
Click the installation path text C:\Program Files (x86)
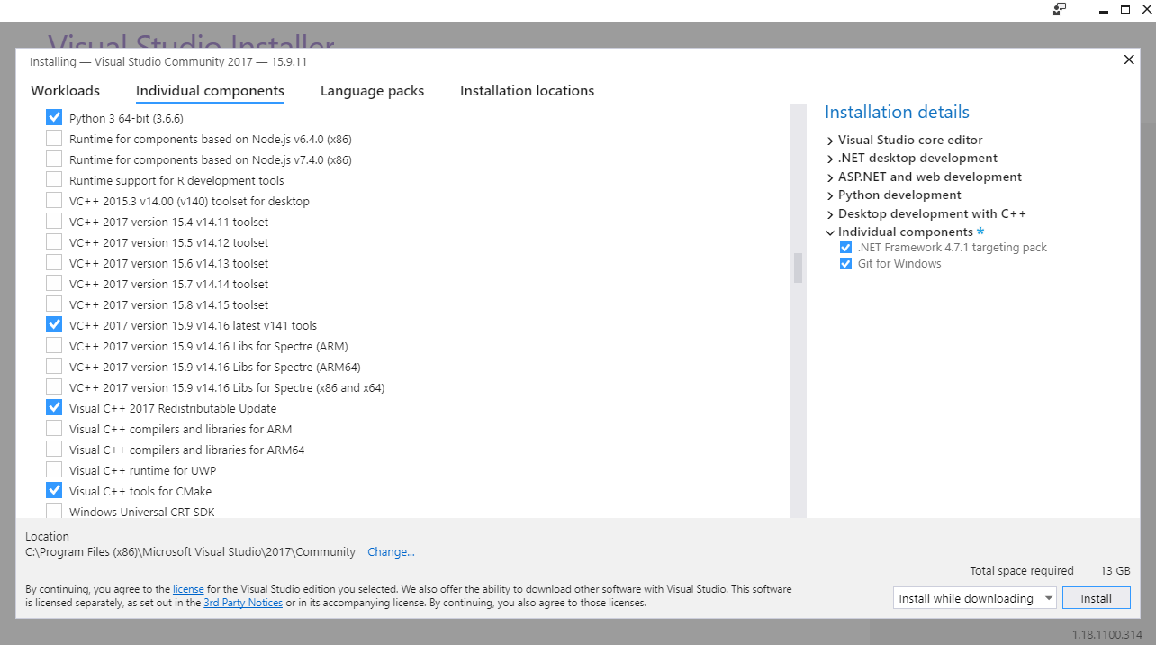[x=190, y=551]
